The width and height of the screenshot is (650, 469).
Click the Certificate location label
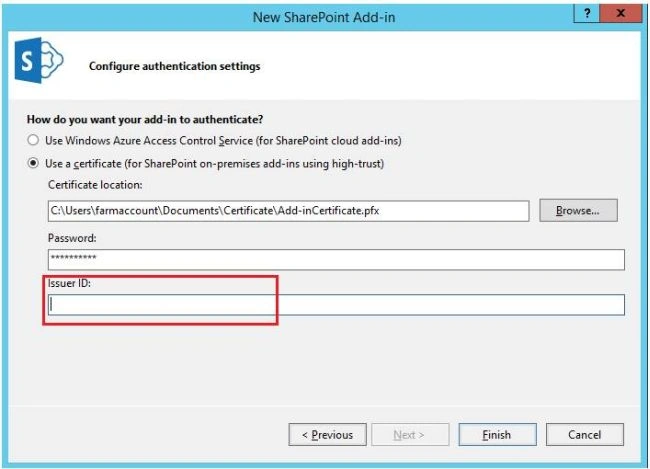(95, 185)
